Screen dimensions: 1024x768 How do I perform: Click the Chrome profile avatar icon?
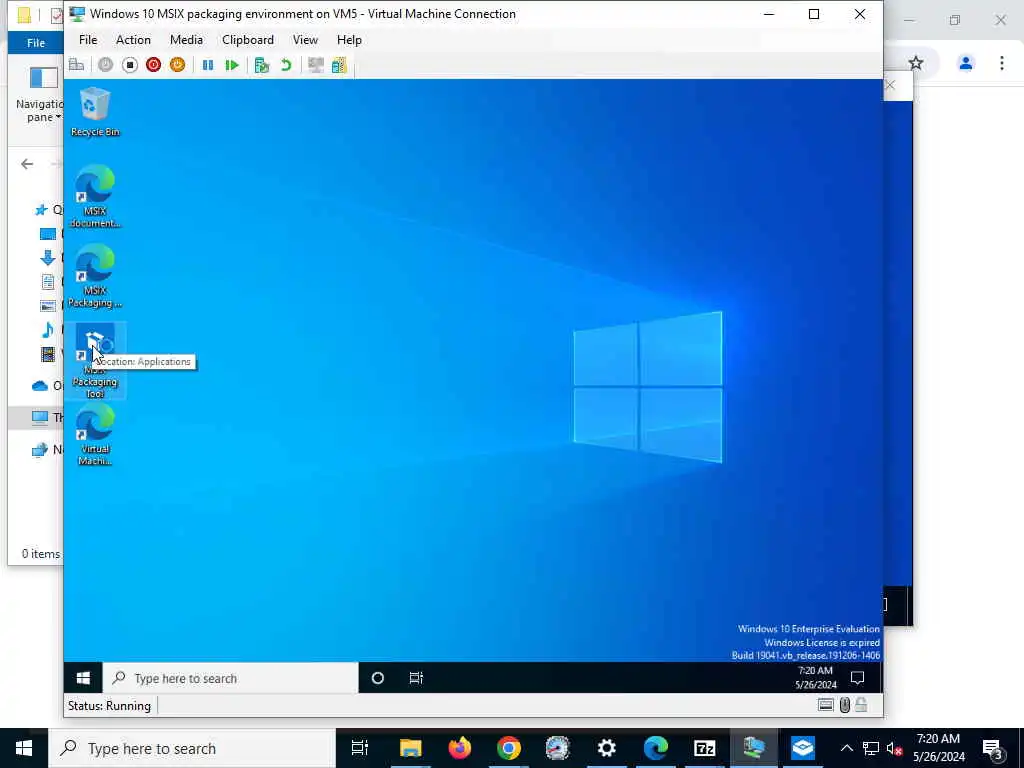point(966,63)
